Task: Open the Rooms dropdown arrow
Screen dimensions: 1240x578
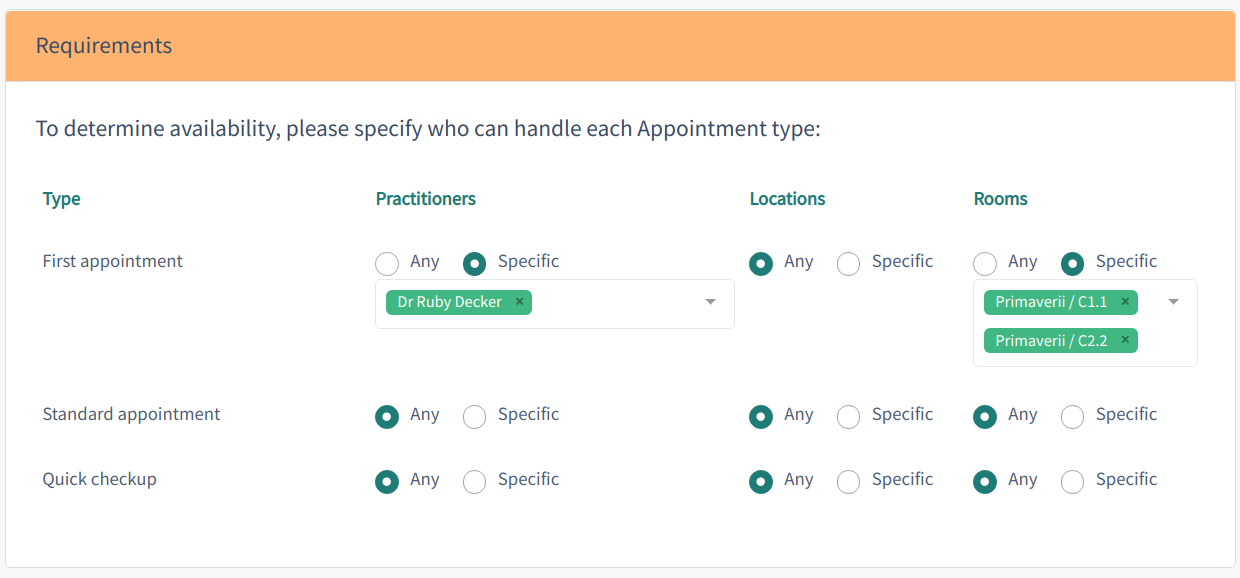Action: coord(1174,302)
